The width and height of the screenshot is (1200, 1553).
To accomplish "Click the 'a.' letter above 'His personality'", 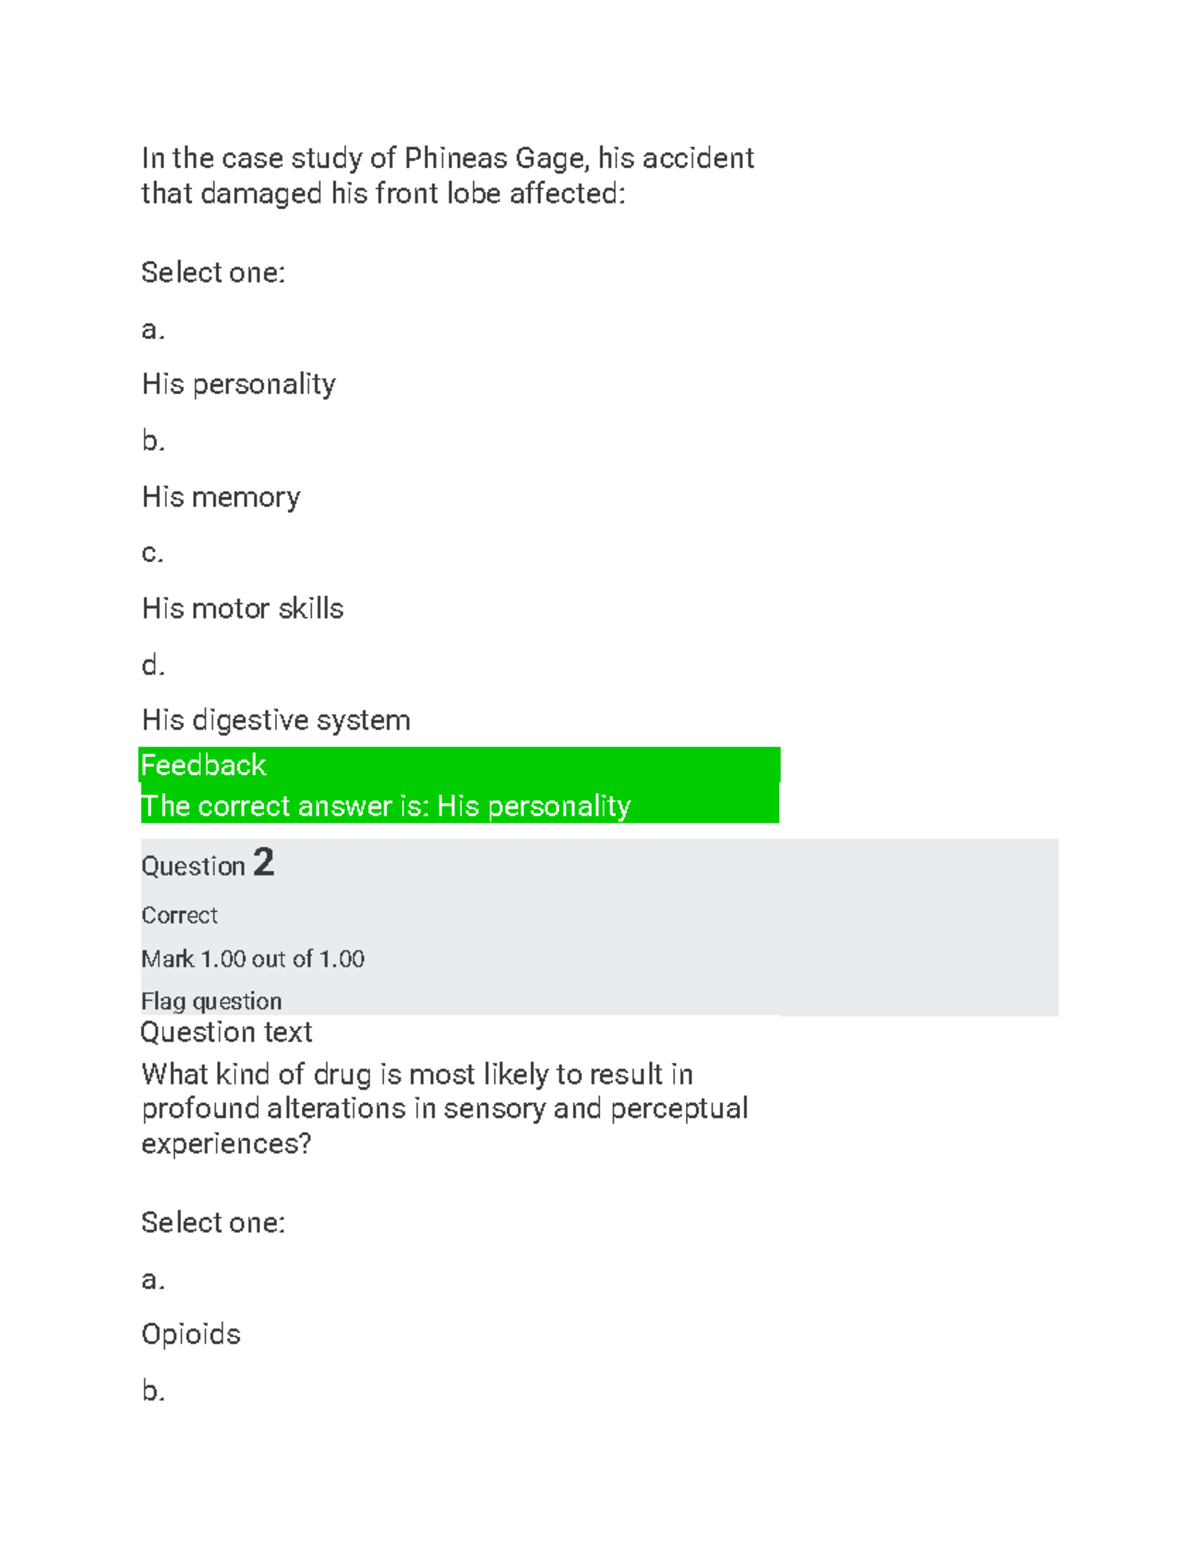I will (152, 330).
